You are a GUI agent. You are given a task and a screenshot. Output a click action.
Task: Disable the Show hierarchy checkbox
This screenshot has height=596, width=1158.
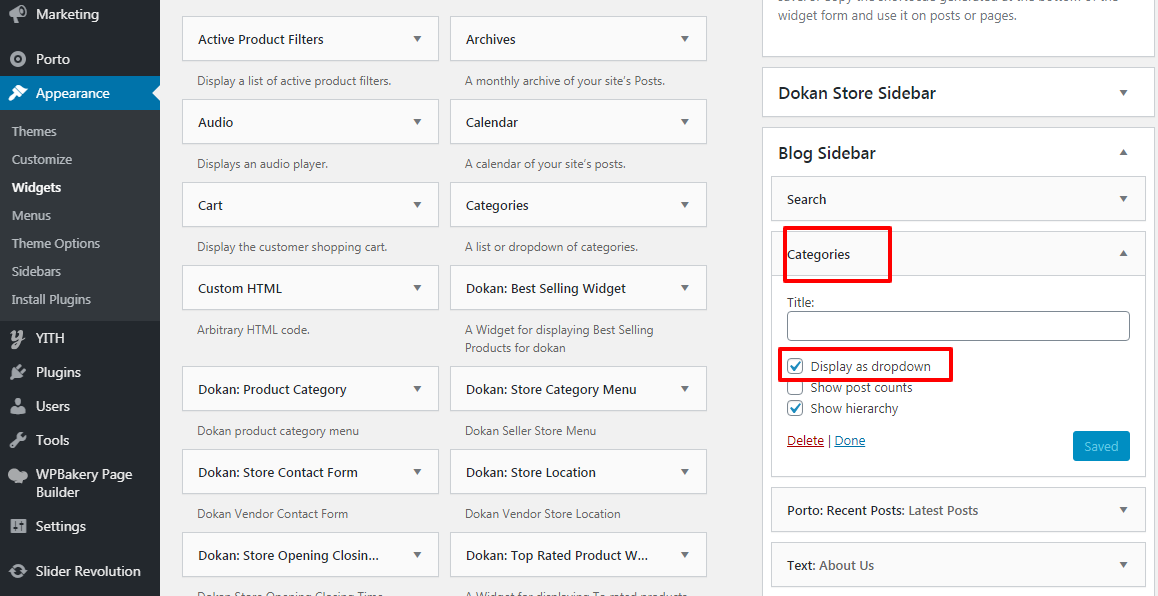click(796, 409)
